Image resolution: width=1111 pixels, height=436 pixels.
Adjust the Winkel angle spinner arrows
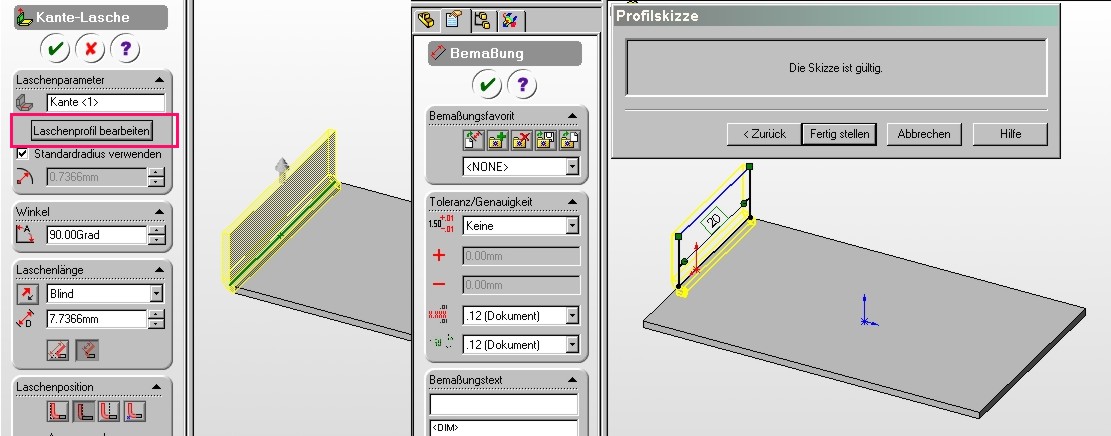pyautogui.click(x=157, y=235)
